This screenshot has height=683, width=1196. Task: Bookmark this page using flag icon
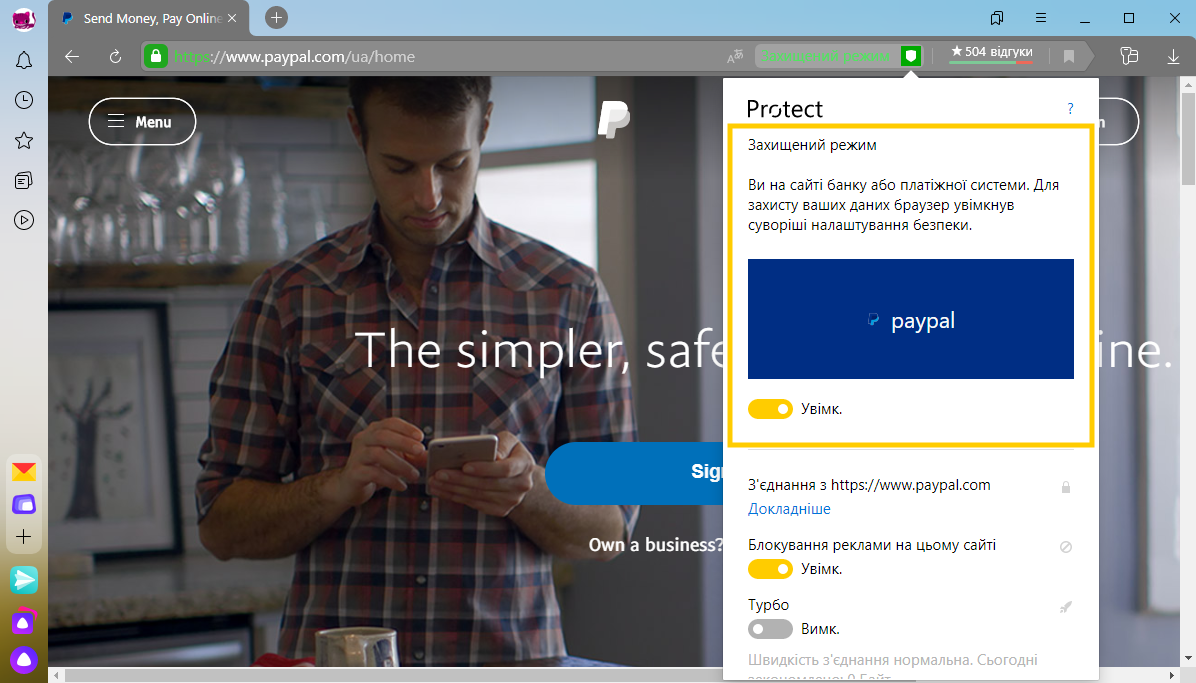1069,56
